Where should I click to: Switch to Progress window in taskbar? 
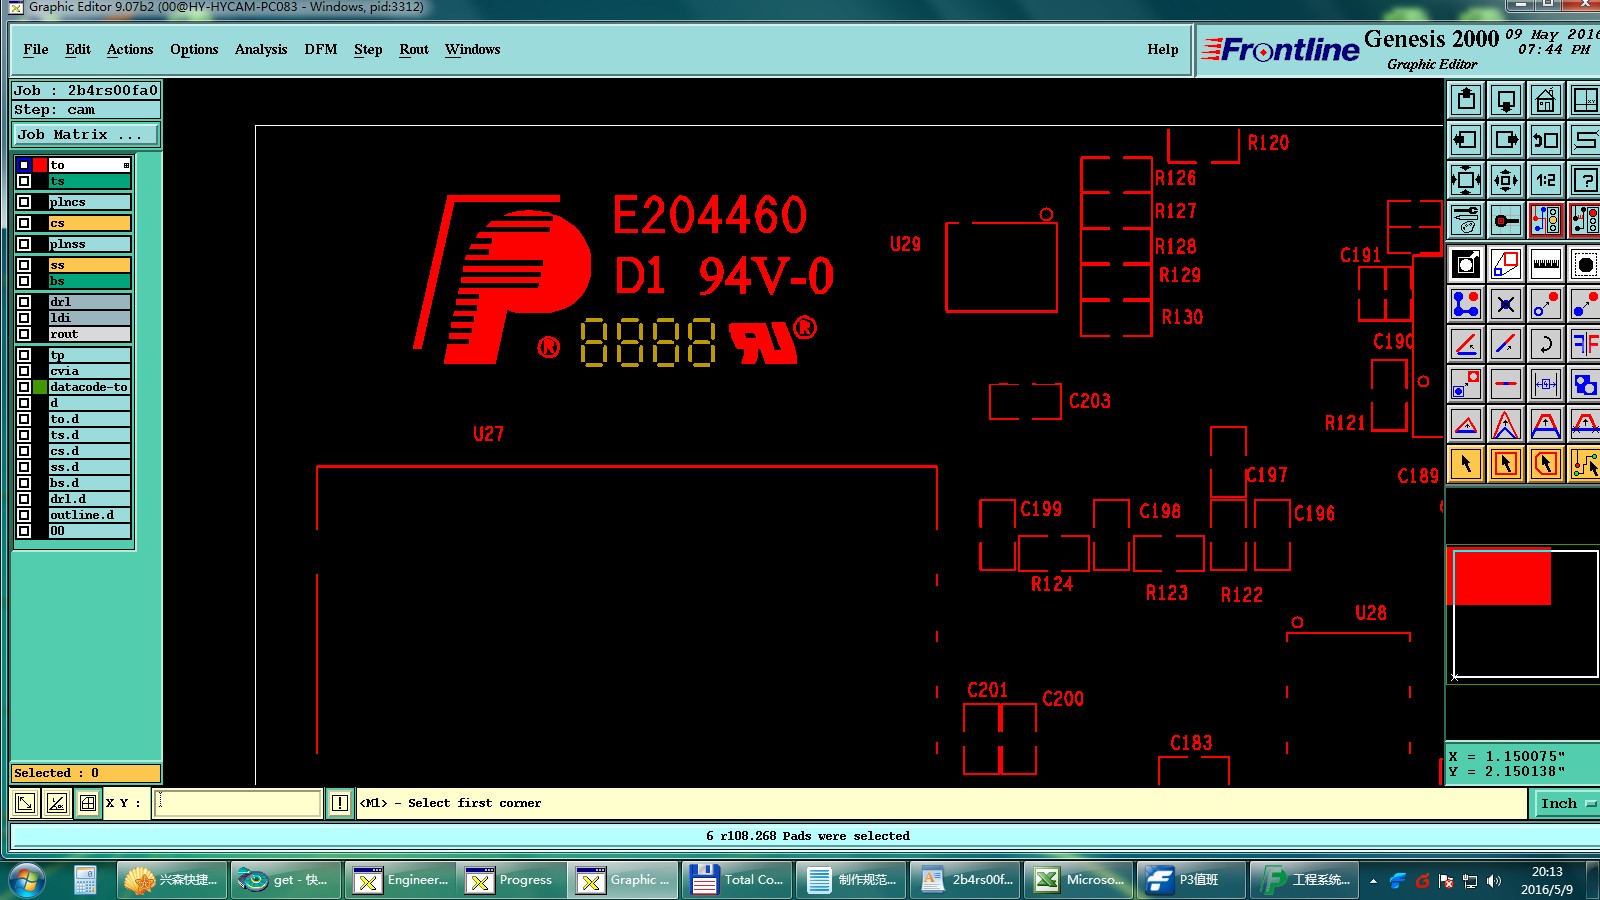(x=511, y=880)
